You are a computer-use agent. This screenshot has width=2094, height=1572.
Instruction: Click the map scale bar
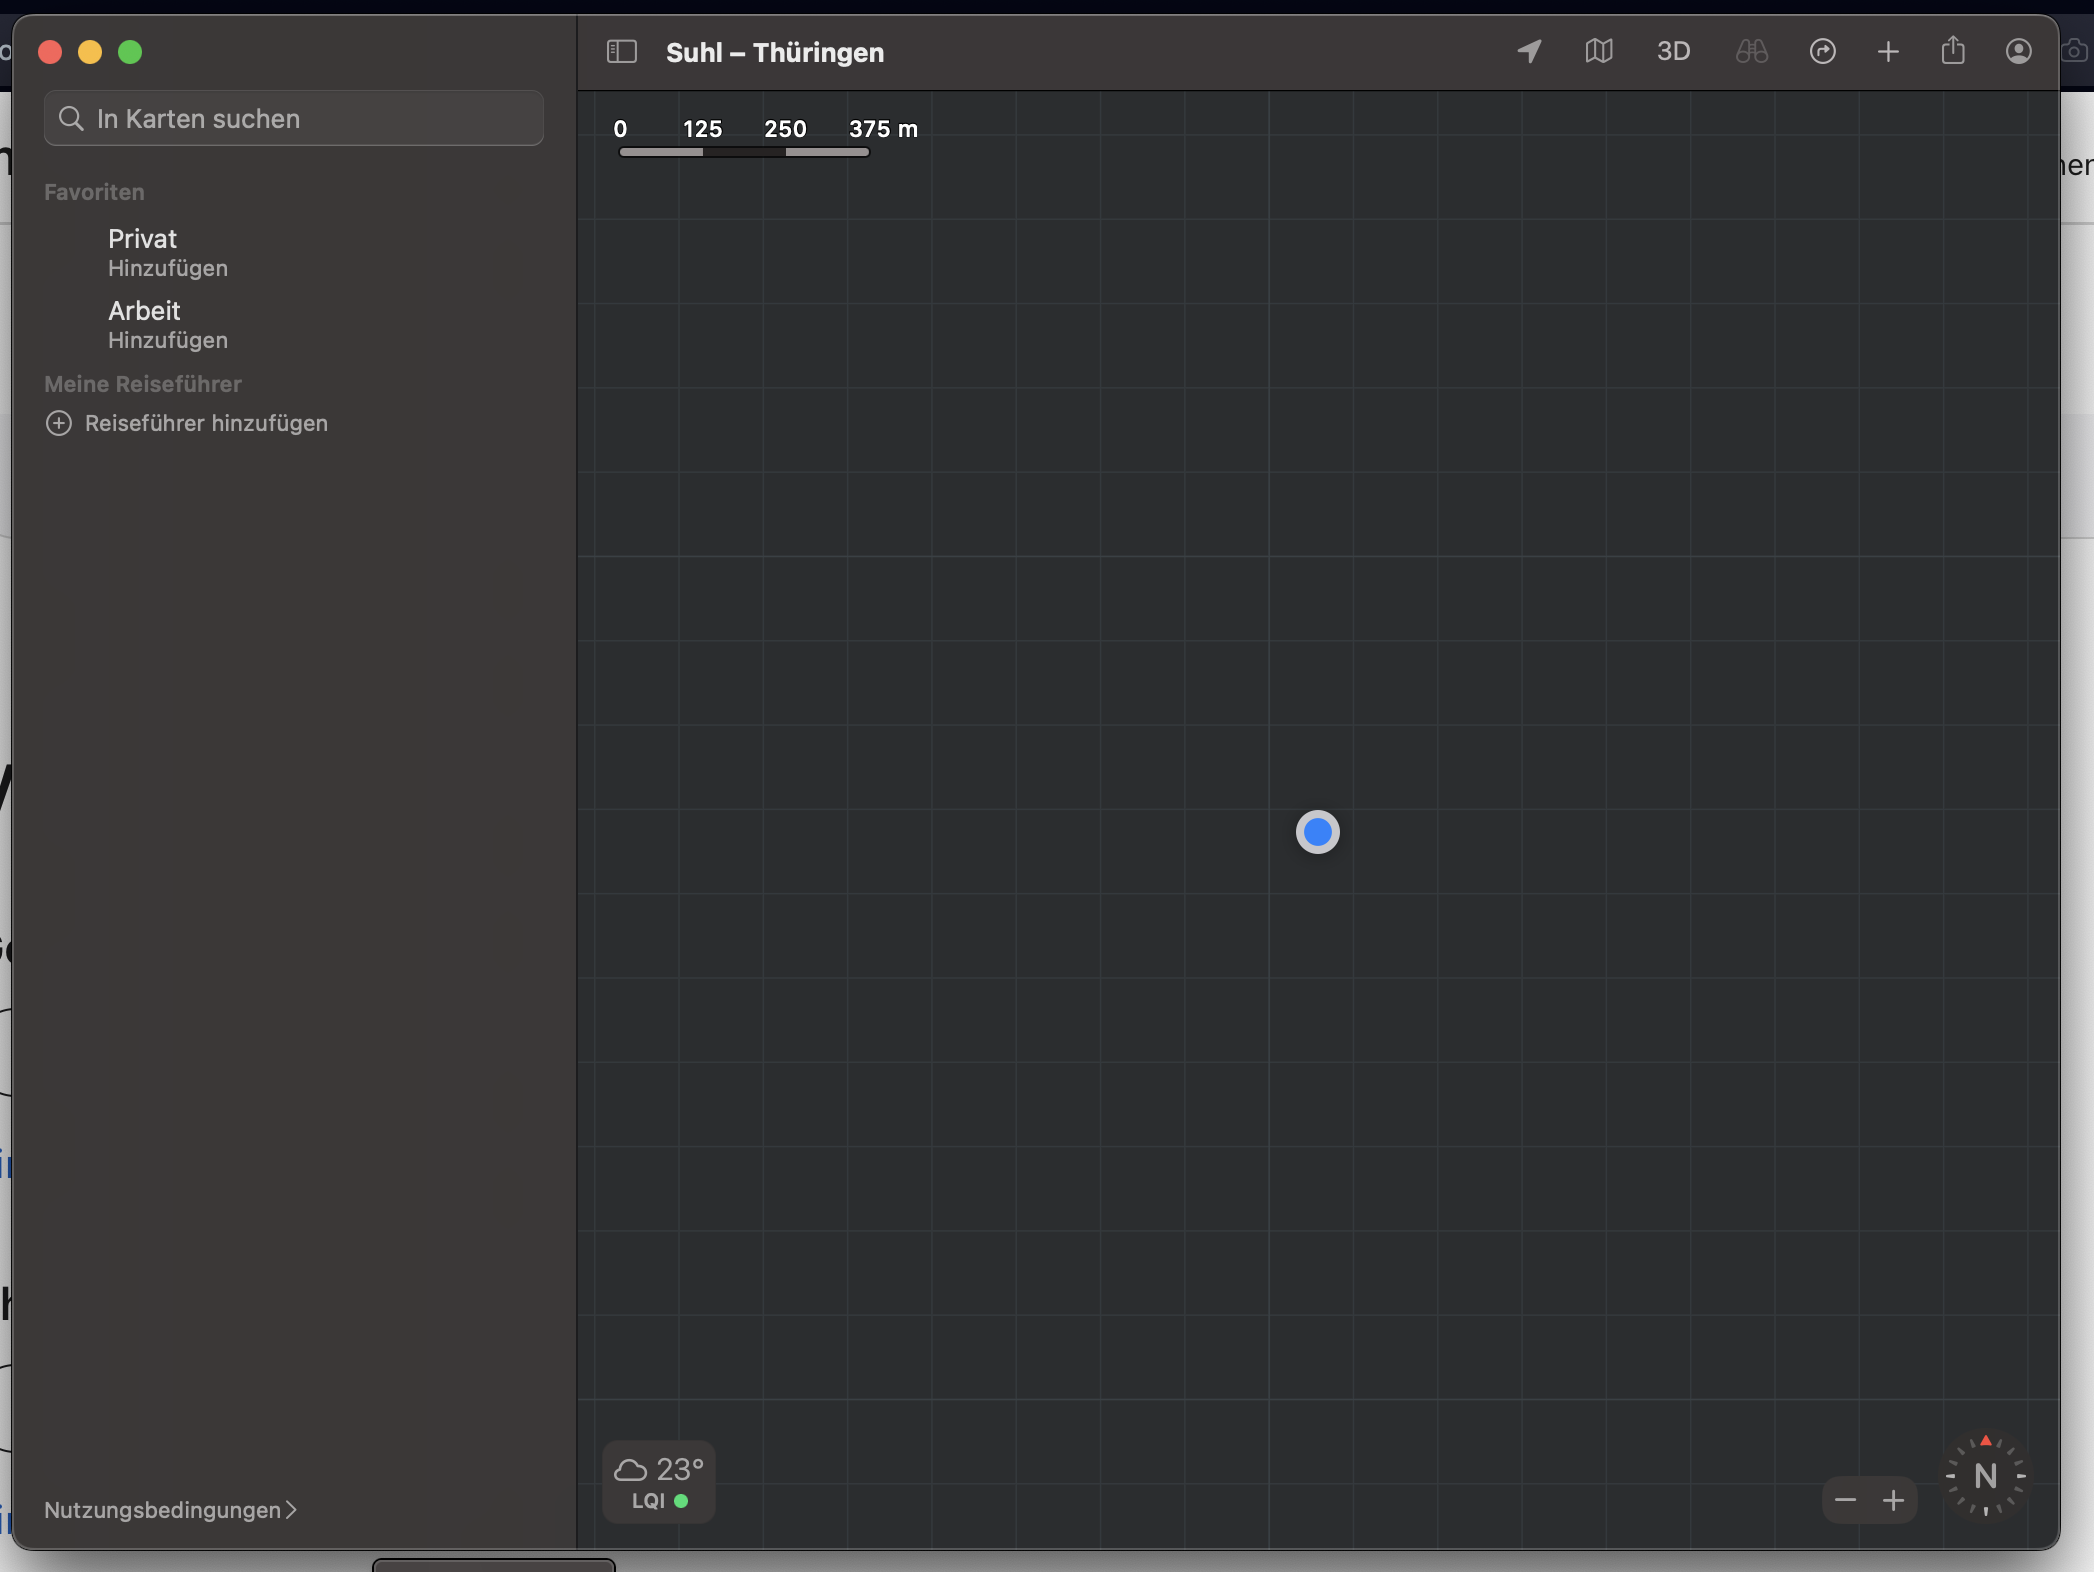[x=744, y=151]
